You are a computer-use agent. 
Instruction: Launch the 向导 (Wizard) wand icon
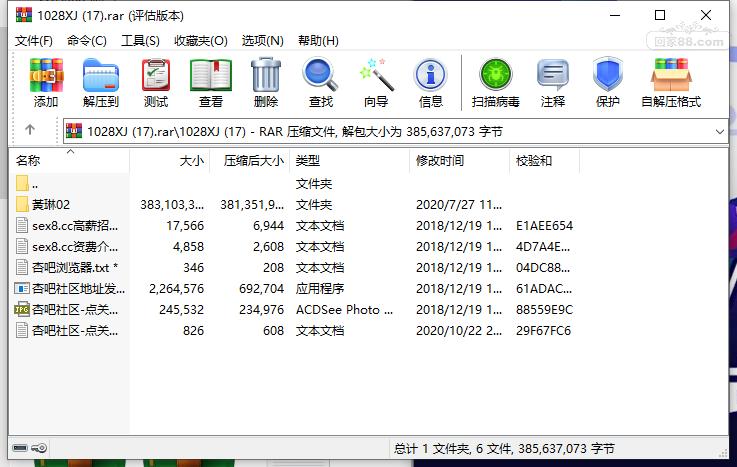[x=376, y=74]
